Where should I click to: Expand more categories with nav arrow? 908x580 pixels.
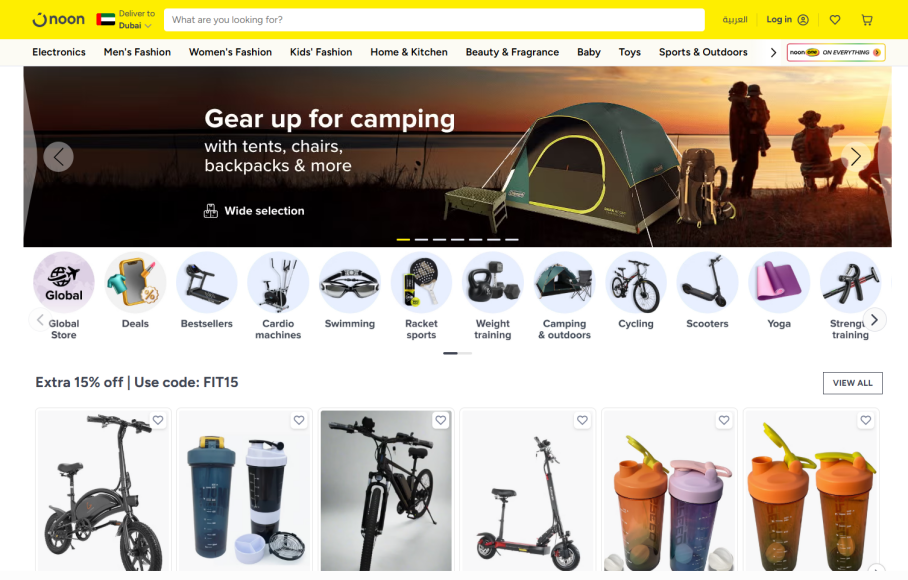pyautogui.click(x=773, y=53)
